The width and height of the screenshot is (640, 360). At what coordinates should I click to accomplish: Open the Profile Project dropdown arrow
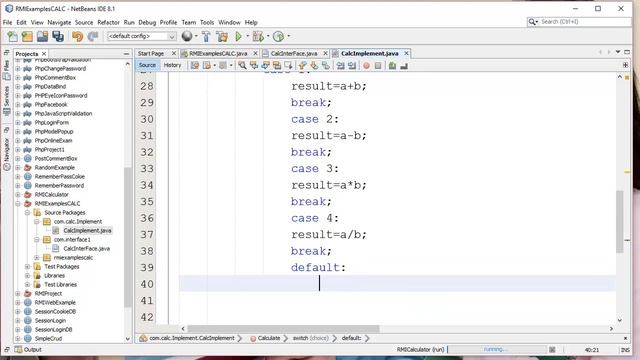pyautogui.click(x=289, y=36)
